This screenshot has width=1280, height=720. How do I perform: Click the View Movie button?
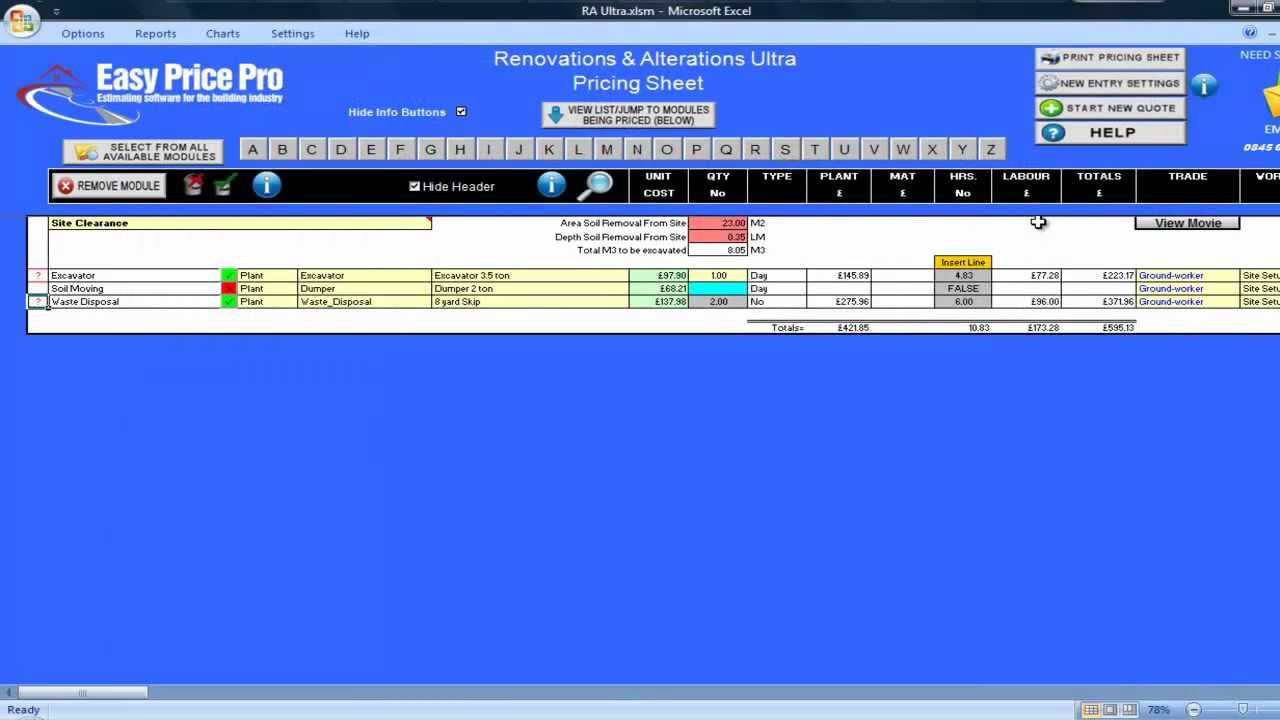(1188, 223)
